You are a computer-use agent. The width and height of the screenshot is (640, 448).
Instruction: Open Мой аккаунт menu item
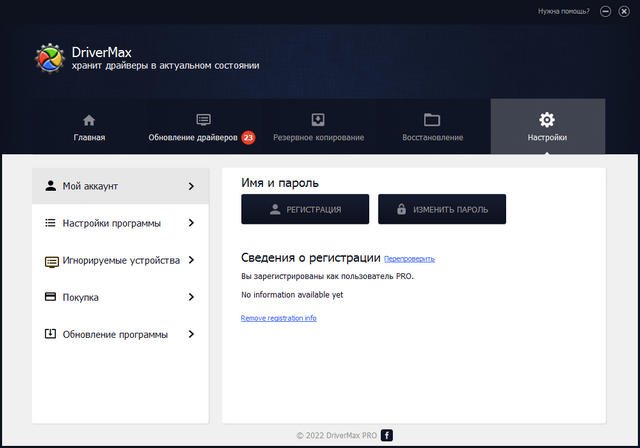pyautogui.click(x=120, y=186)
